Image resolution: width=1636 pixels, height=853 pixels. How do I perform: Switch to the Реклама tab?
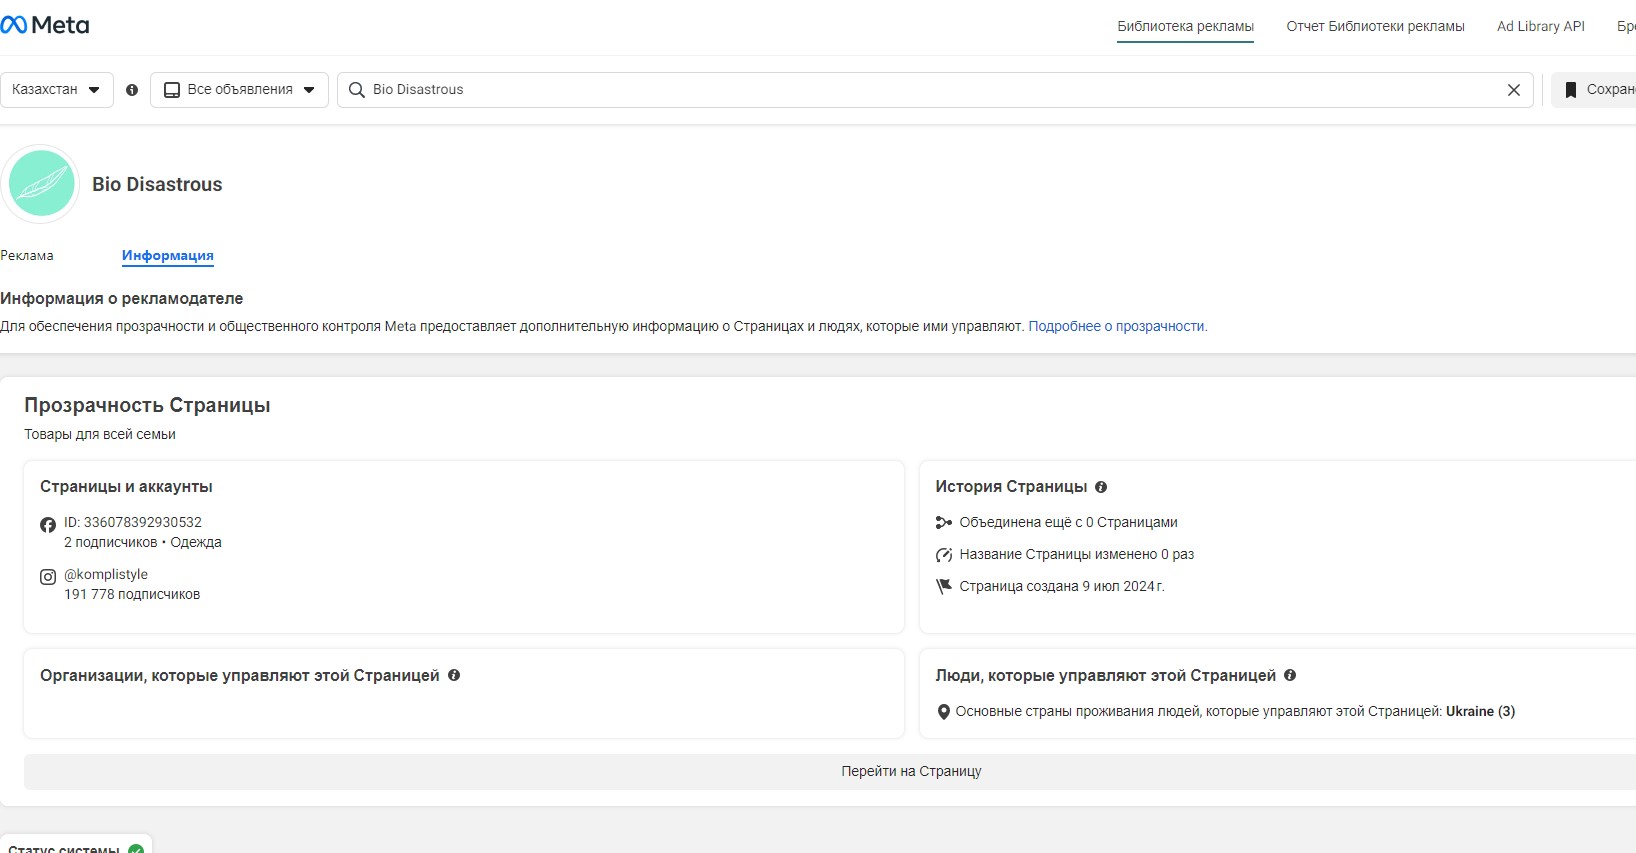[x=27, y=256]
